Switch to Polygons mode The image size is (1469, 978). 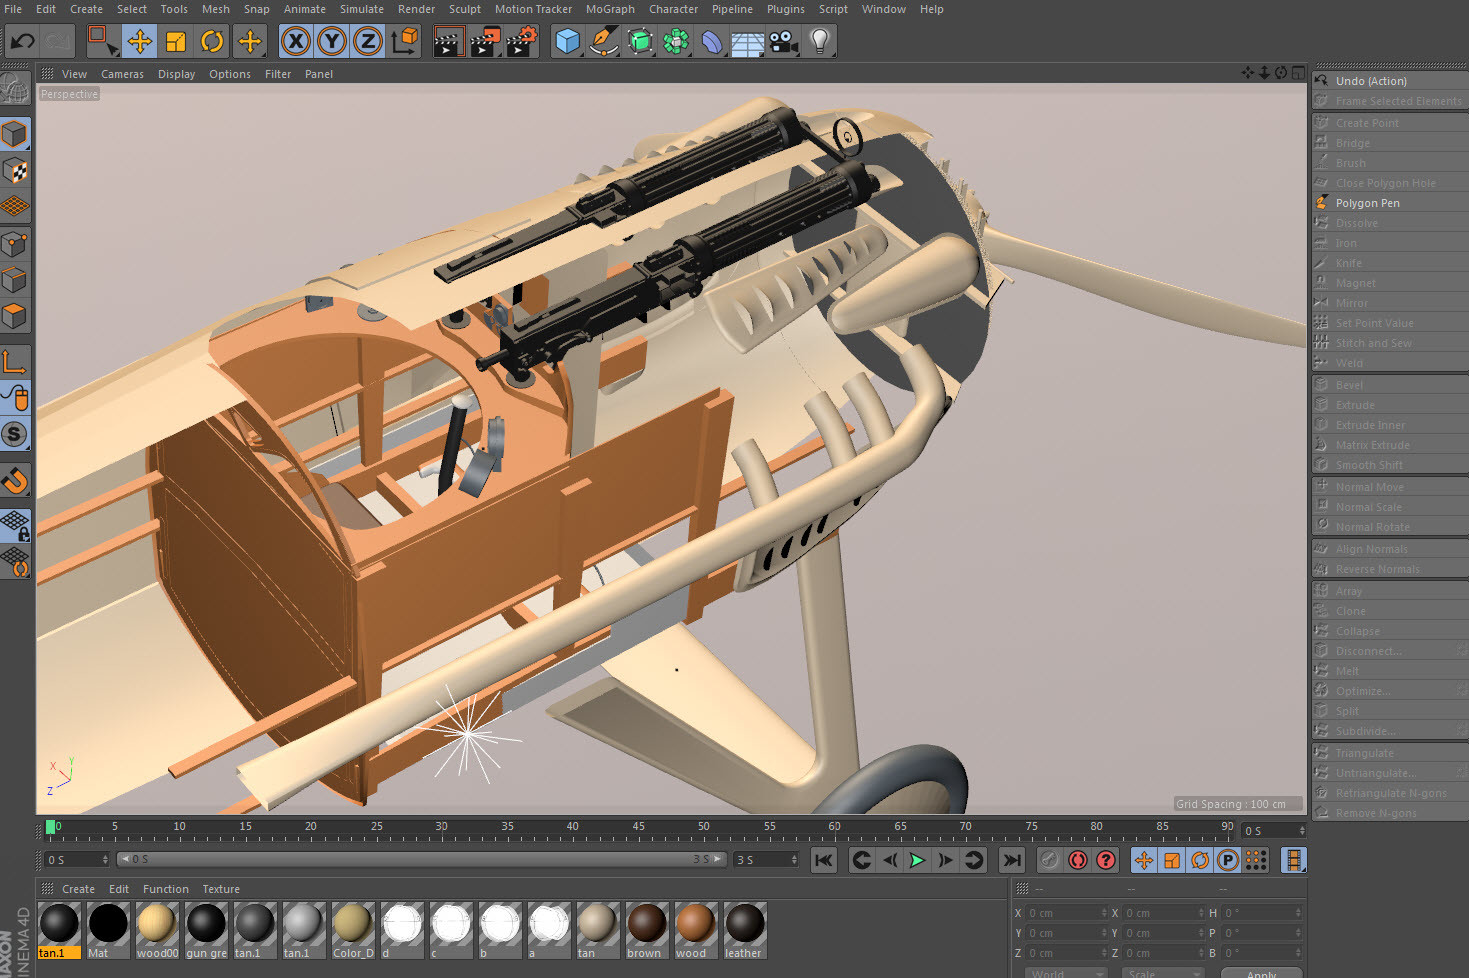tap(15, 317)
